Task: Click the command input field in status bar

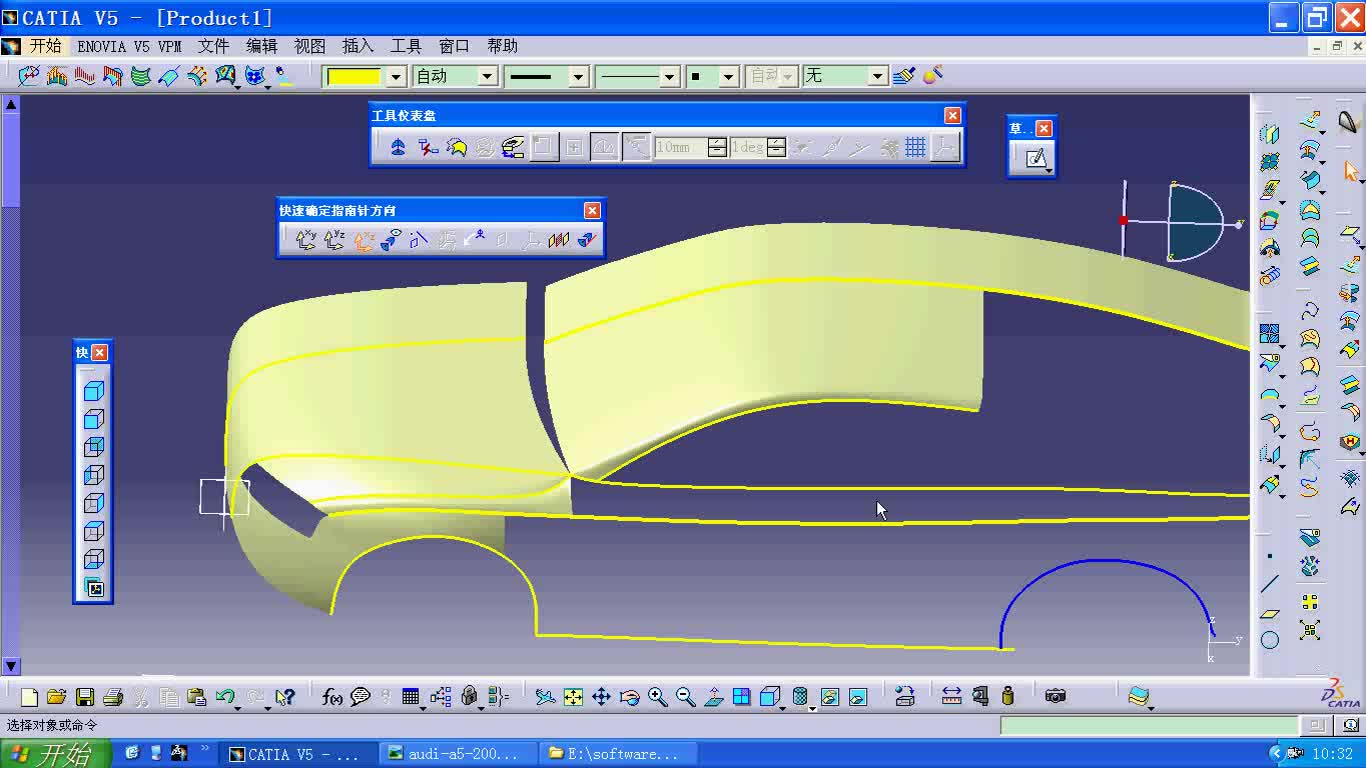Action: click(1150, 726)
